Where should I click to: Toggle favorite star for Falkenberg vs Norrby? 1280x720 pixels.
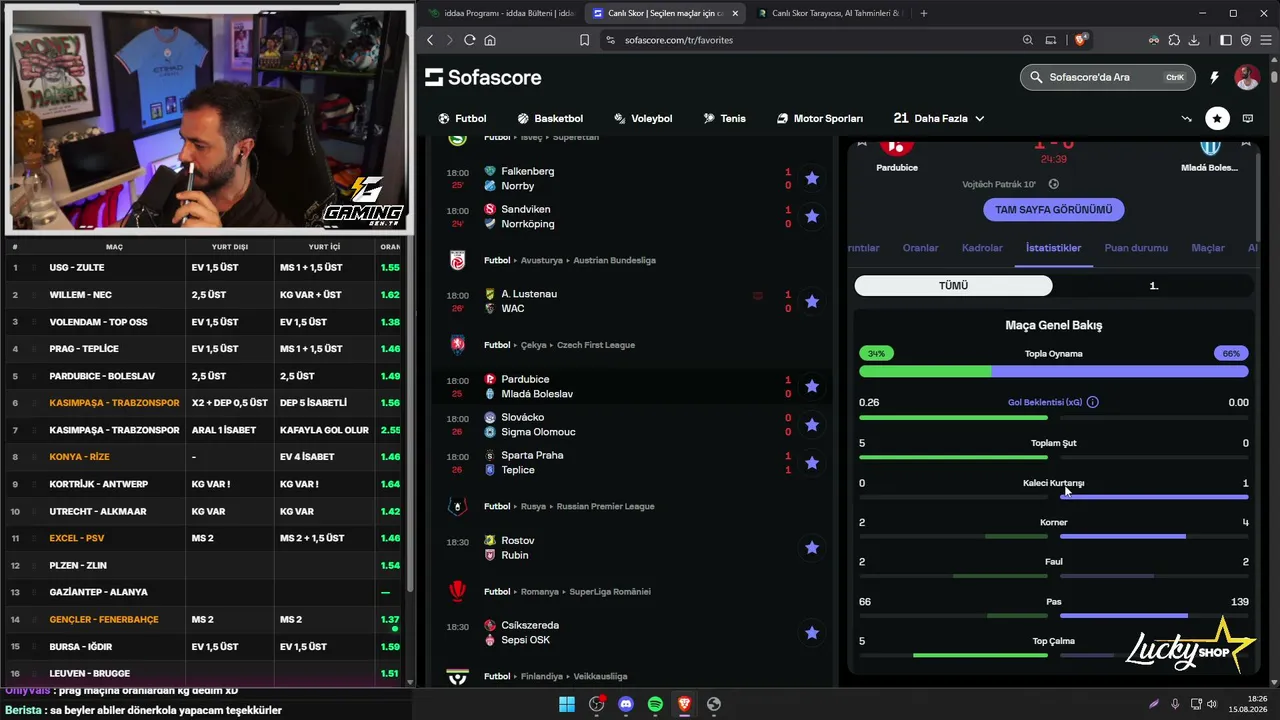click(812, 178)
